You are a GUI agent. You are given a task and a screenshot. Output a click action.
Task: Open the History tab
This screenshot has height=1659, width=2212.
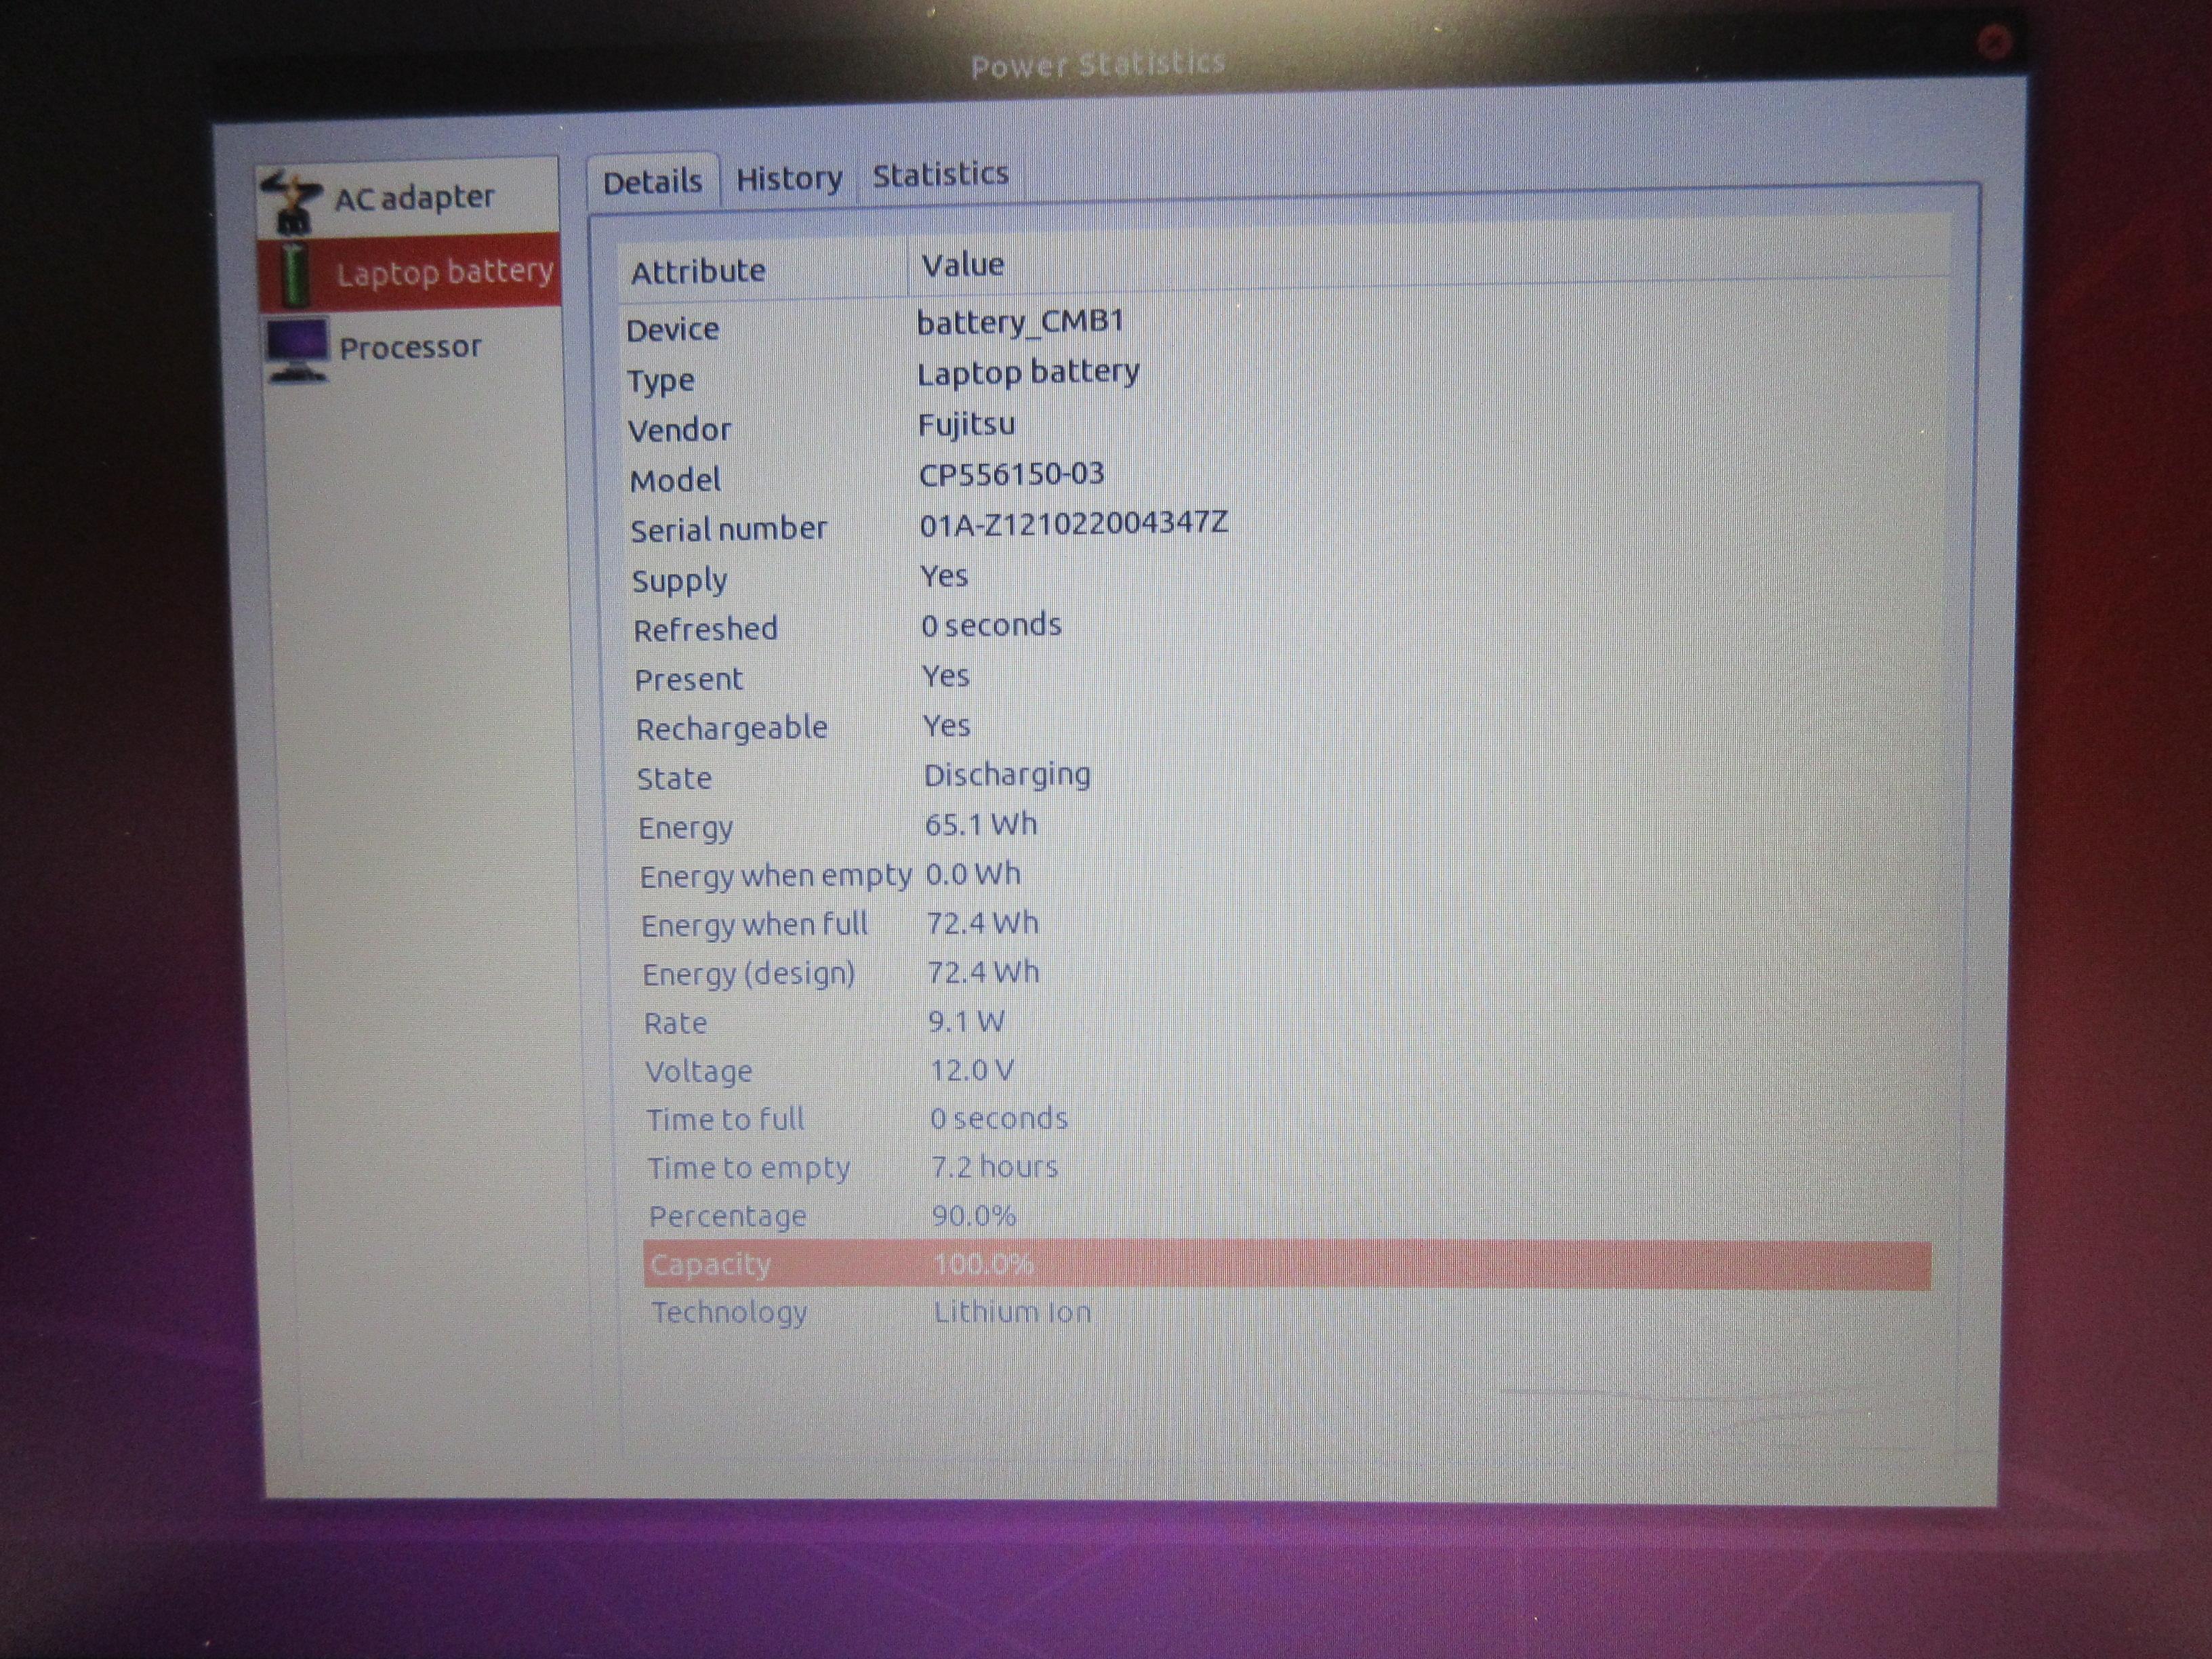coord(789,179)
